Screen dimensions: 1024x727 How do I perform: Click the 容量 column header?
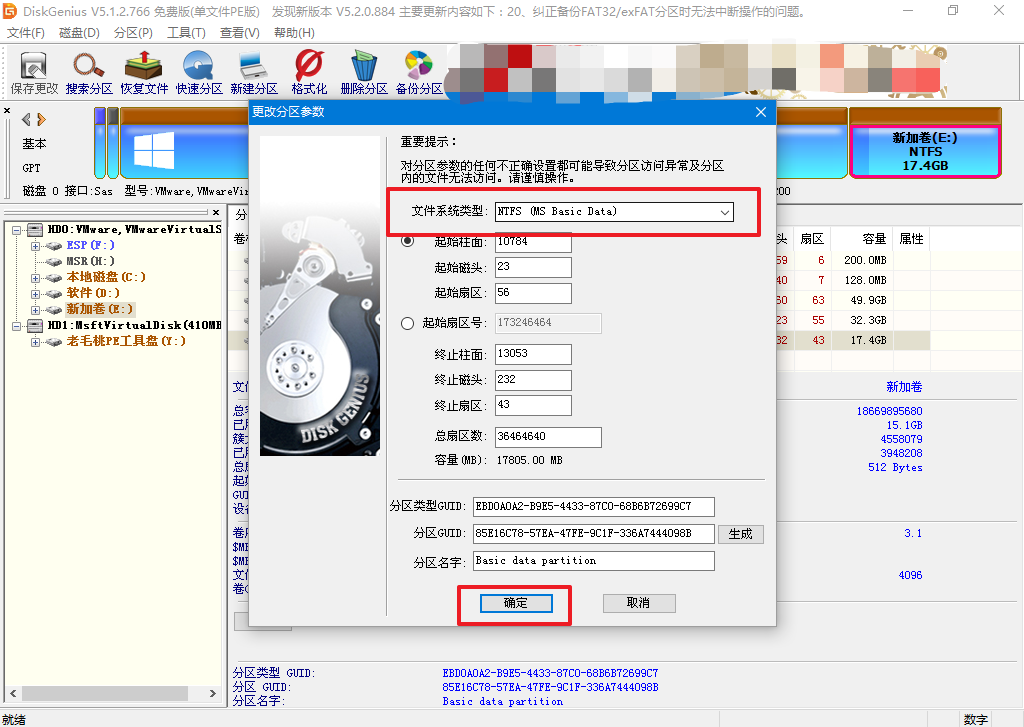pos(863,239)
